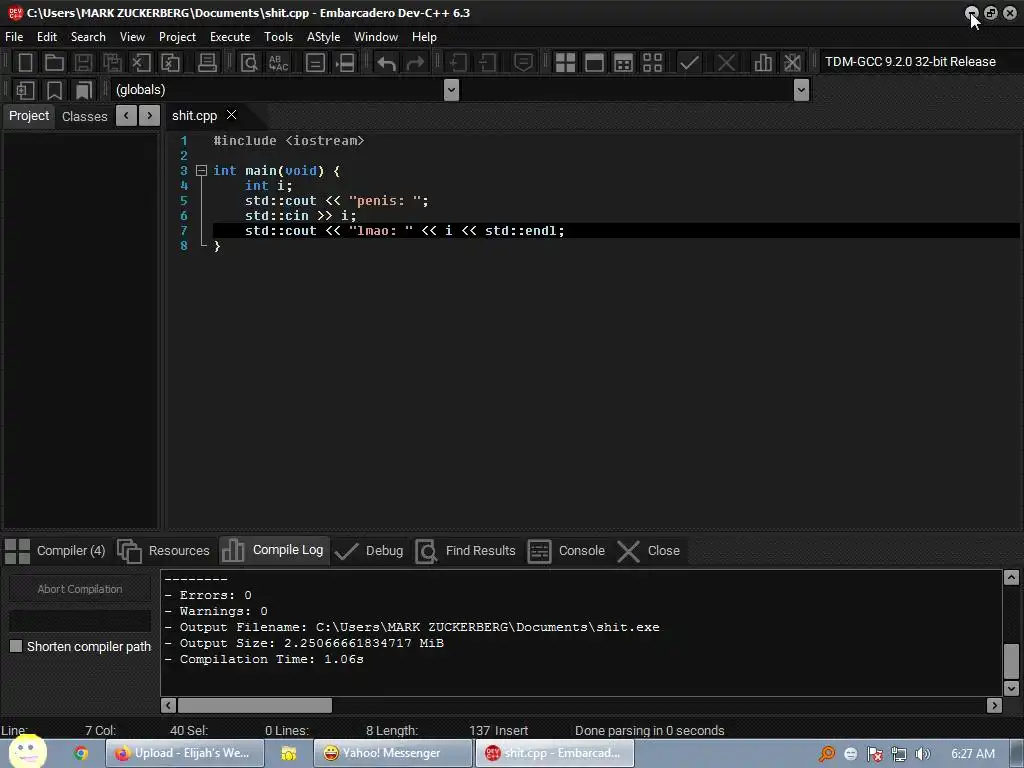Open the File menu
Viewport: 1024px width, 768px height.
[x=14, y=37]
